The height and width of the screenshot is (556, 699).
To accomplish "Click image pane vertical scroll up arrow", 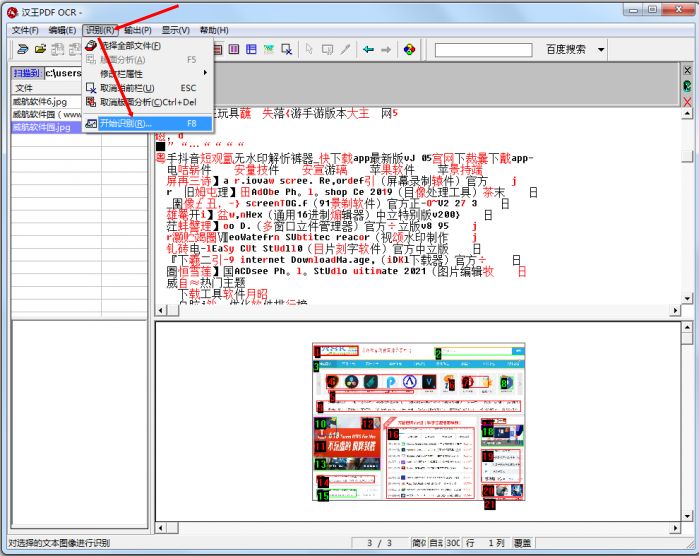I will pyautogui.click(x=687, y=327).
